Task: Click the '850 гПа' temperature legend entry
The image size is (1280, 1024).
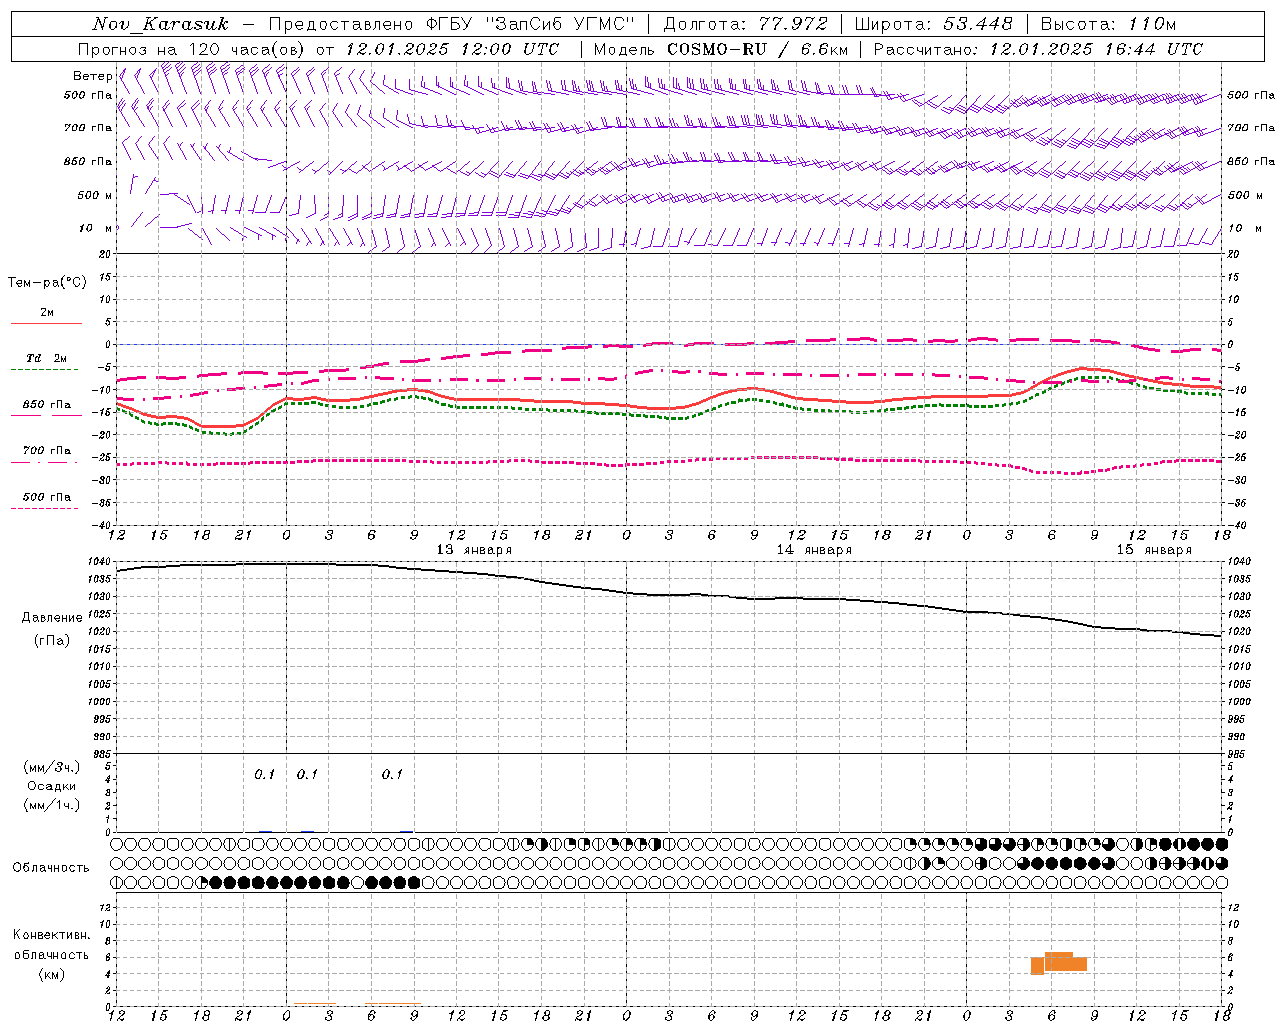Action: pos(47,405)
